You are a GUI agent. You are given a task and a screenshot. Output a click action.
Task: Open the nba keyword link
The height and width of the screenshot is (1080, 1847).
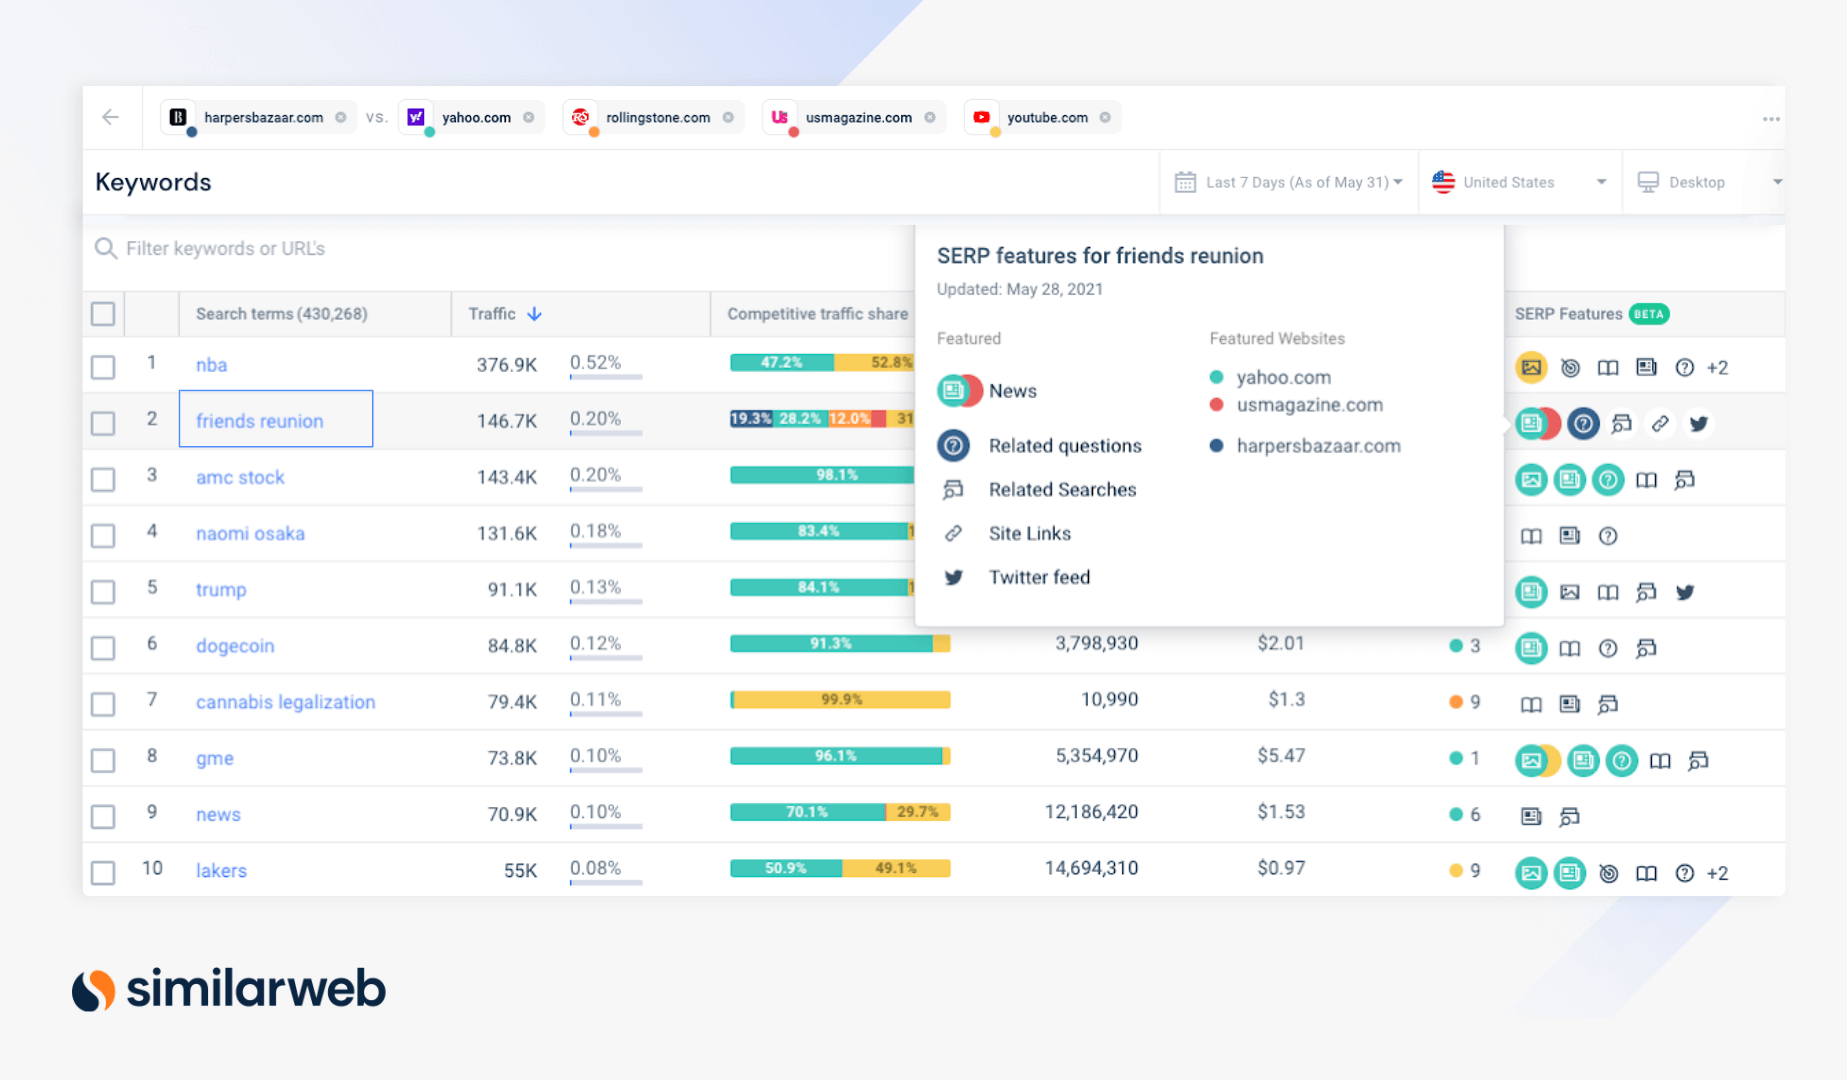pos(211,365)
